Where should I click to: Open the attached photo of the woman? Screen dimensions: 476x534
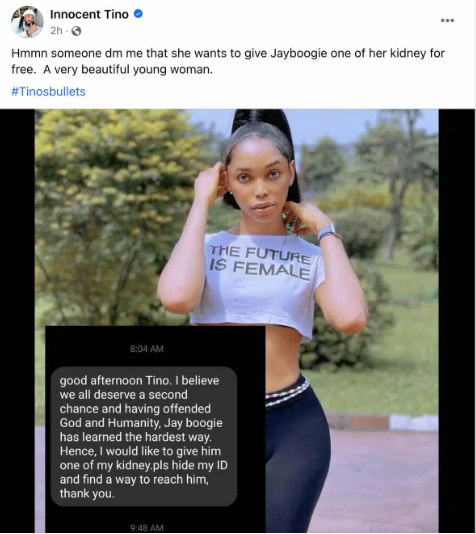[237, 321]
